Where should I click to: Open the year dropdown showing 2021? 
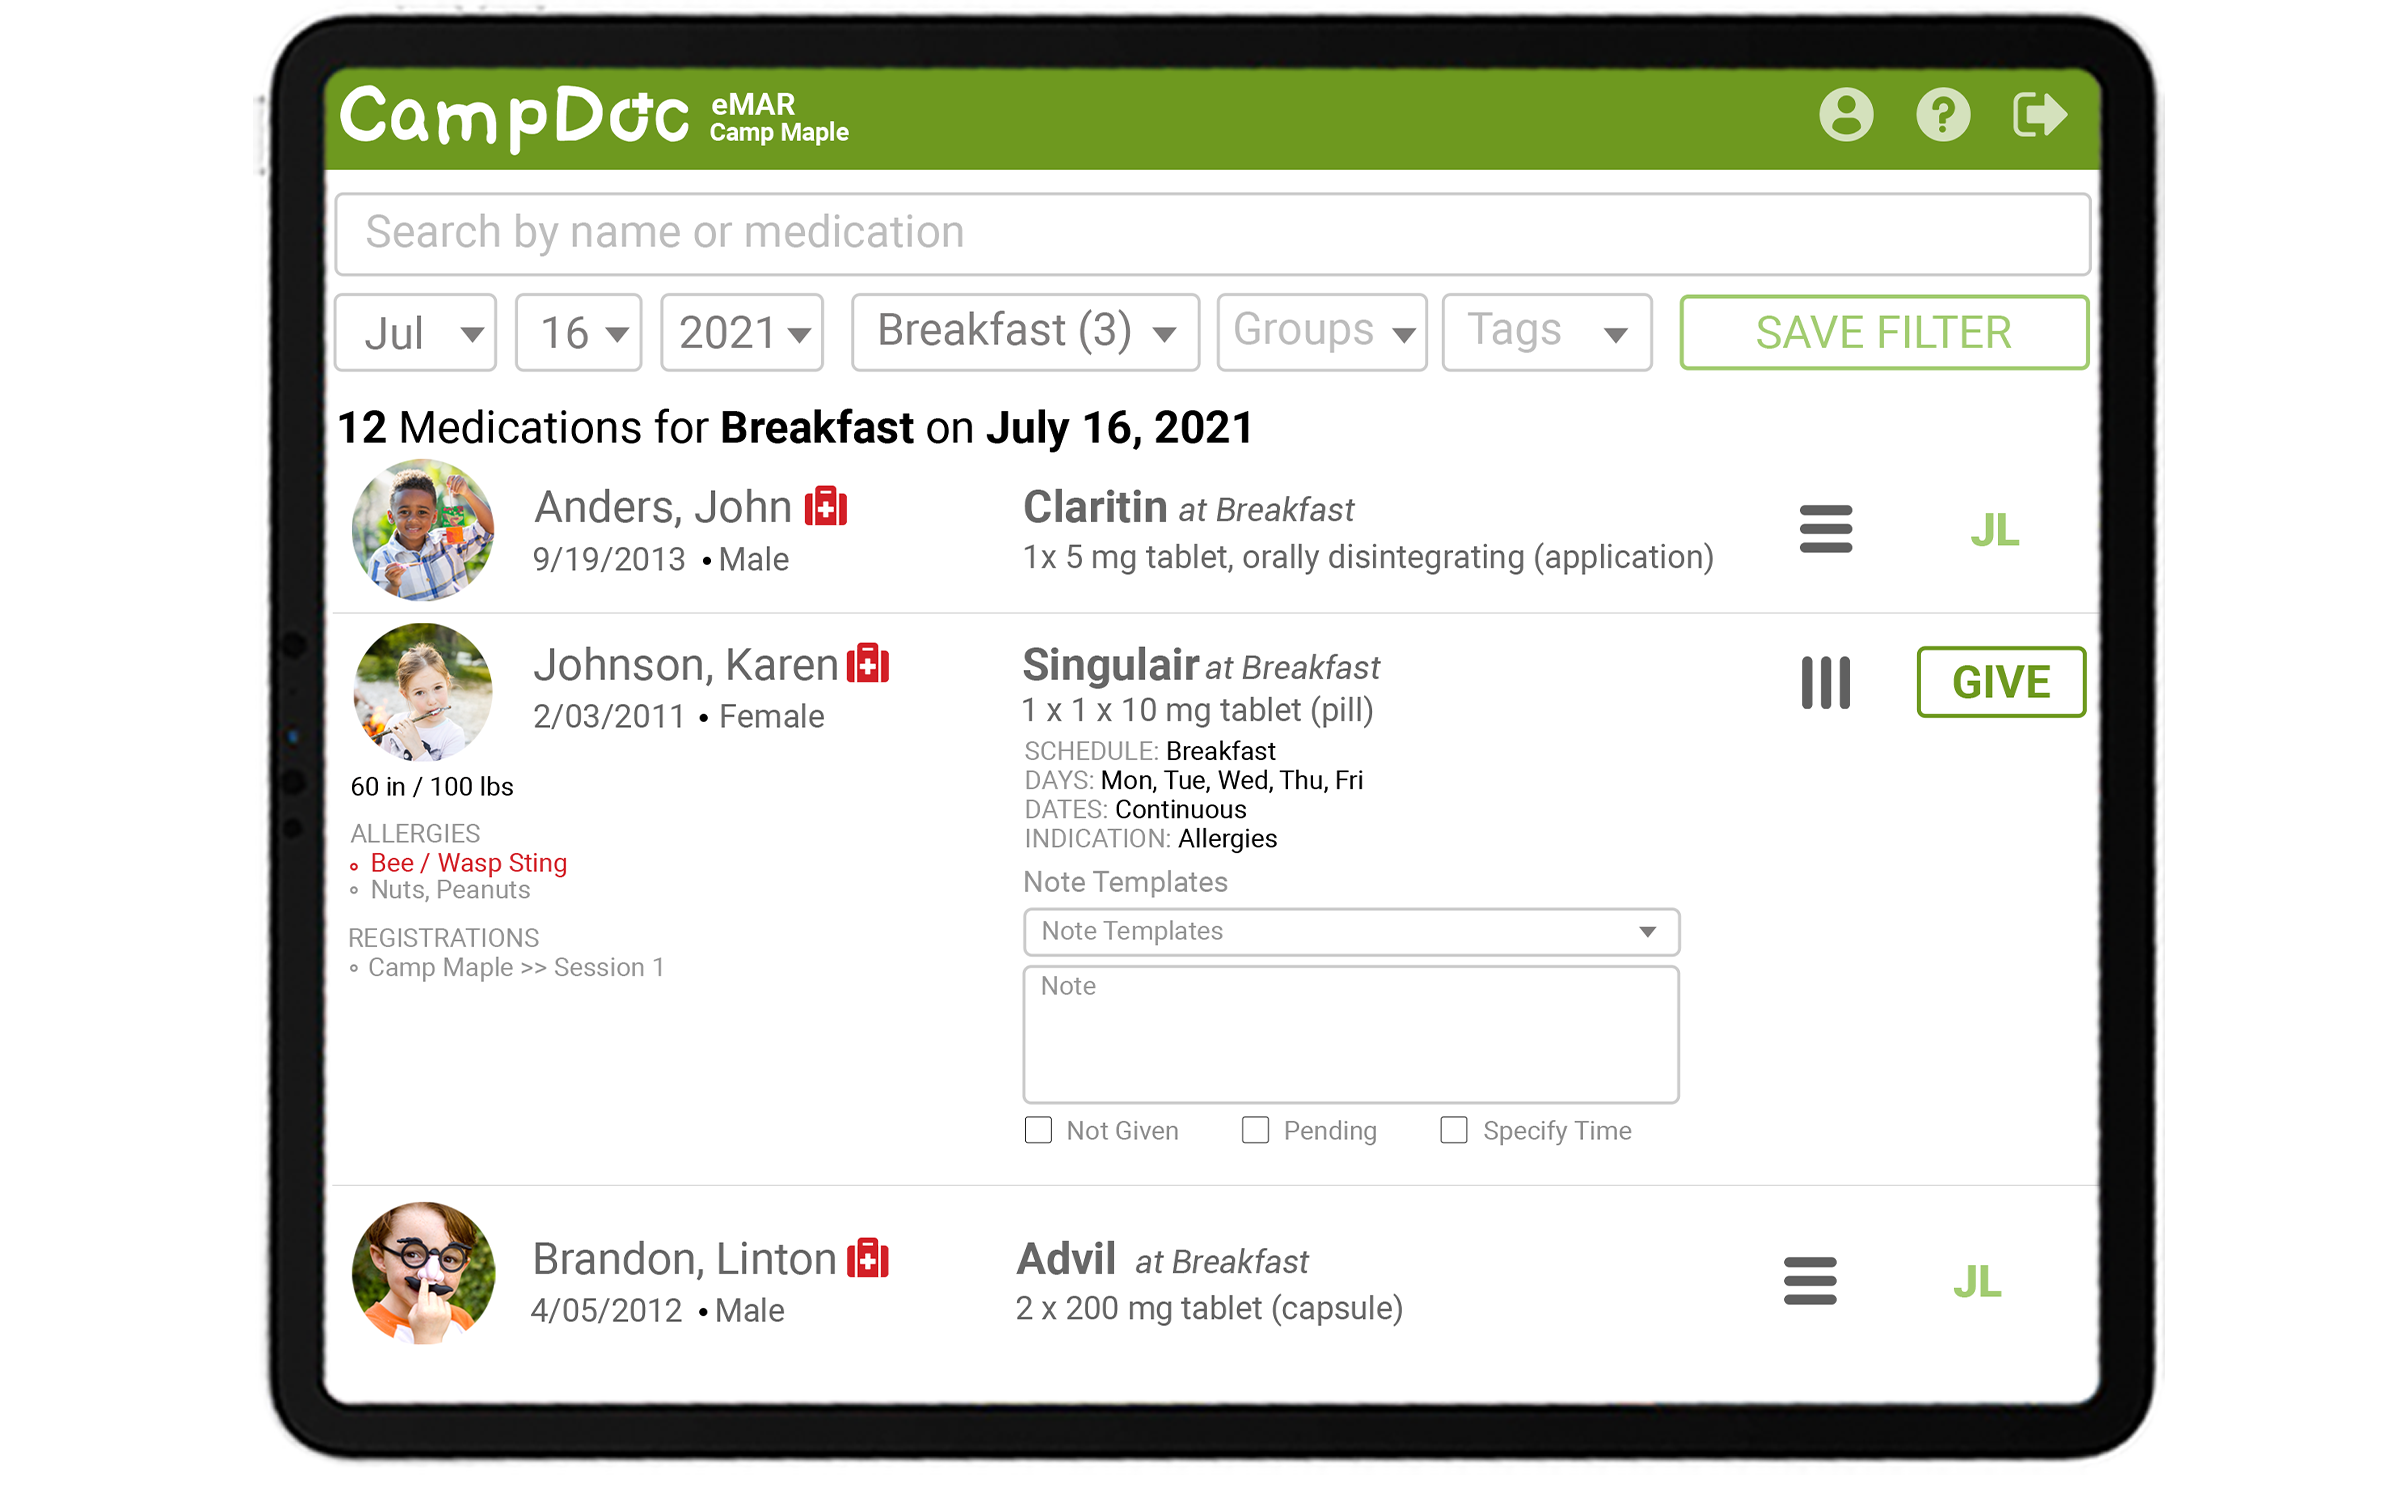[x=742, y=333]
